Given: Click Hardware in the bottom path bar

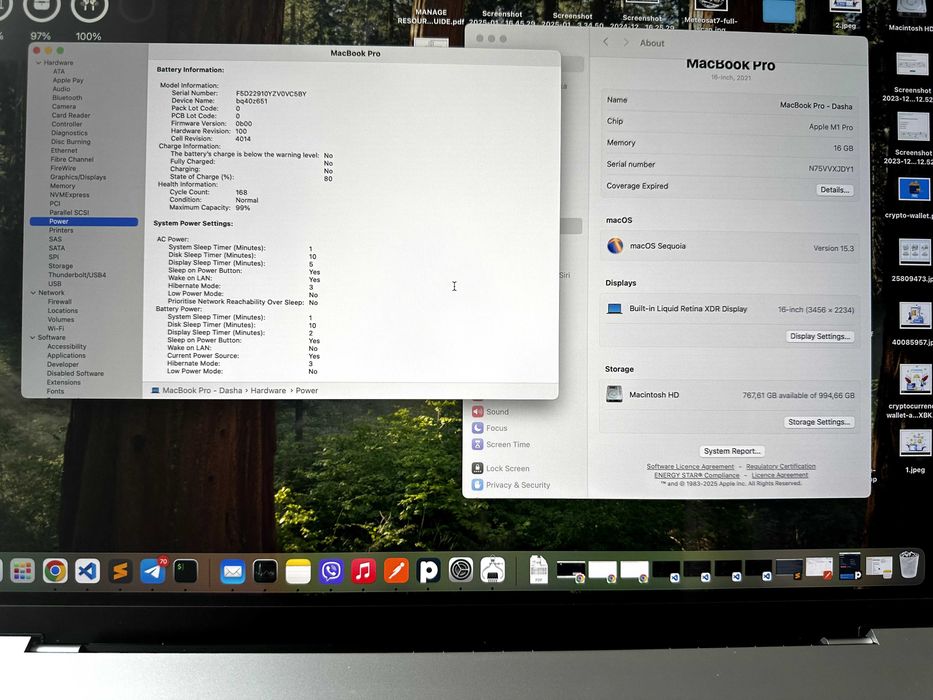Looking at the screenshot, I should [268, 390].
